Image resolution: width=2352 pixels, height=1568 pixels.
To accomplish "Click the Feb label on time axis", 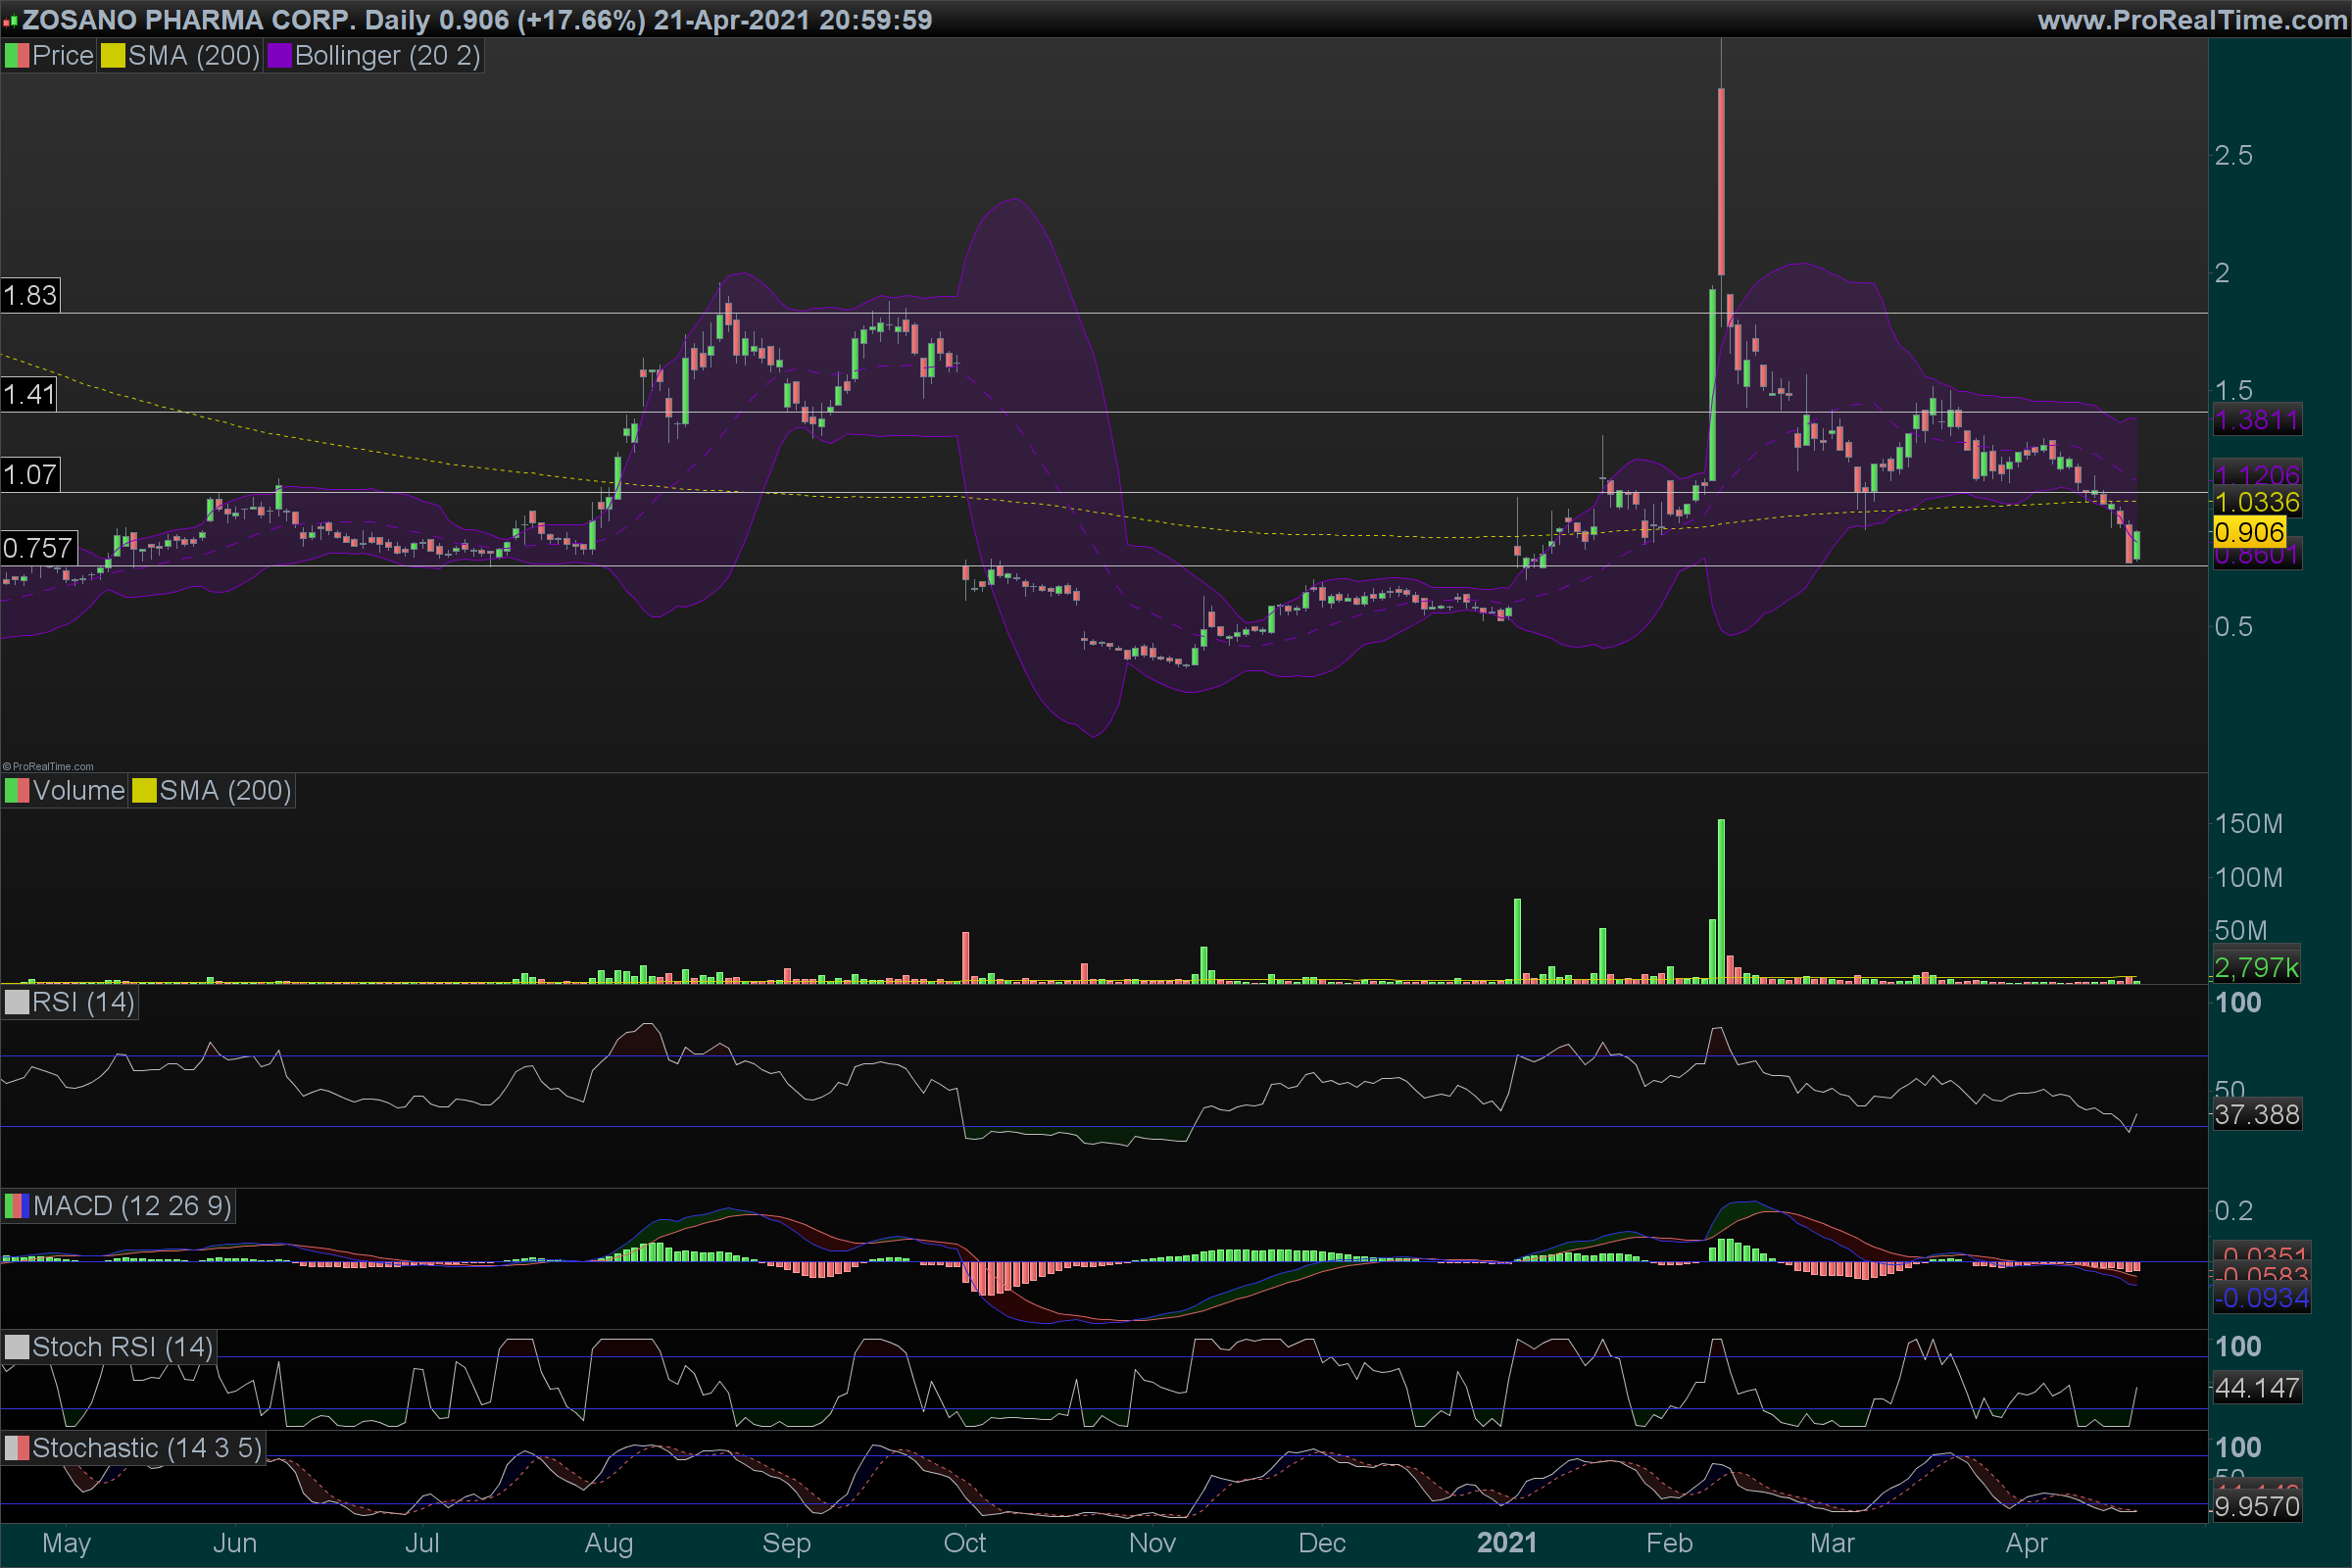I will 1669,1543.
